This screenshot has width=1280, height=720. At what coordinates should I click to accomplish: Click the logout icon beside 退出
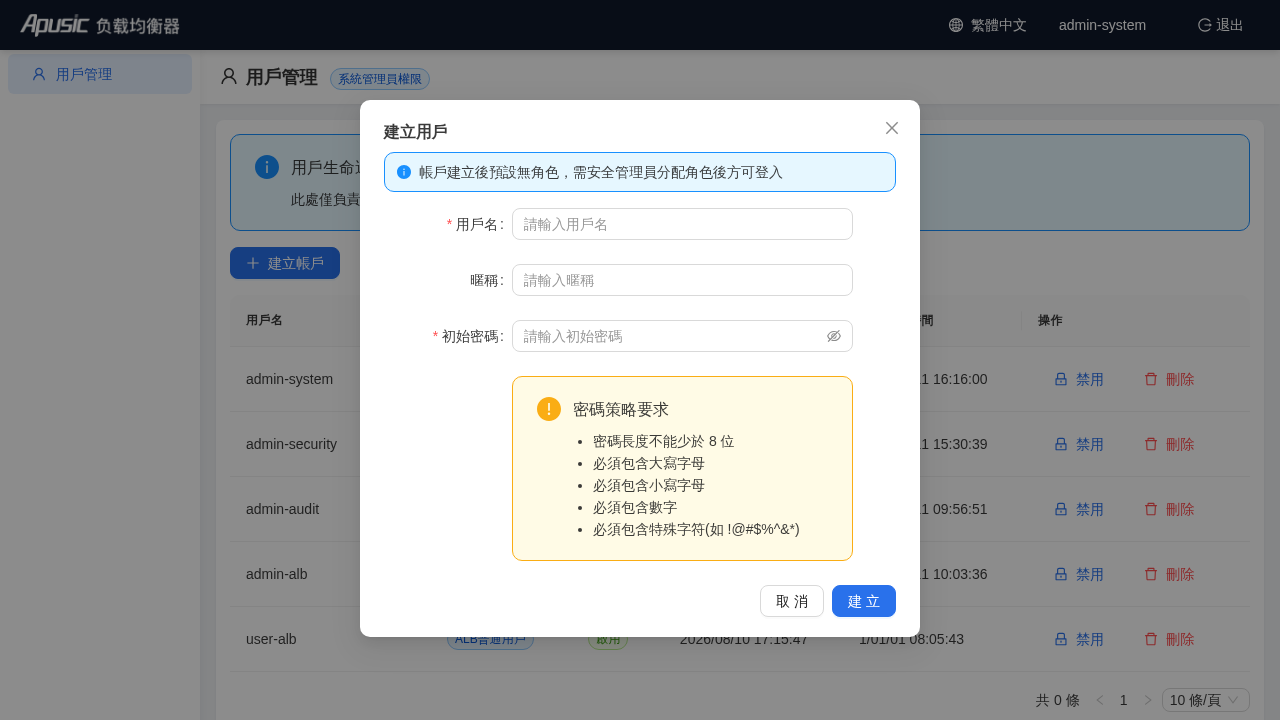(x=1205, y=25)
